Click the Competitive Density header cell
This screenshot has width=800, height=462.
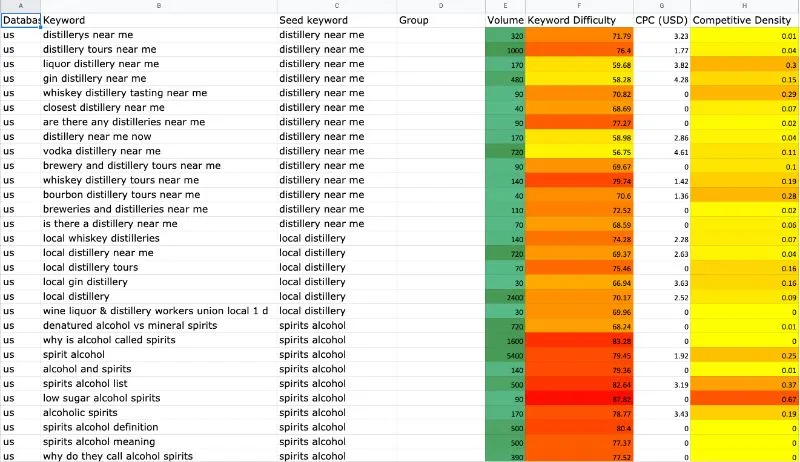pyautogui.click(x=744, y=20)
